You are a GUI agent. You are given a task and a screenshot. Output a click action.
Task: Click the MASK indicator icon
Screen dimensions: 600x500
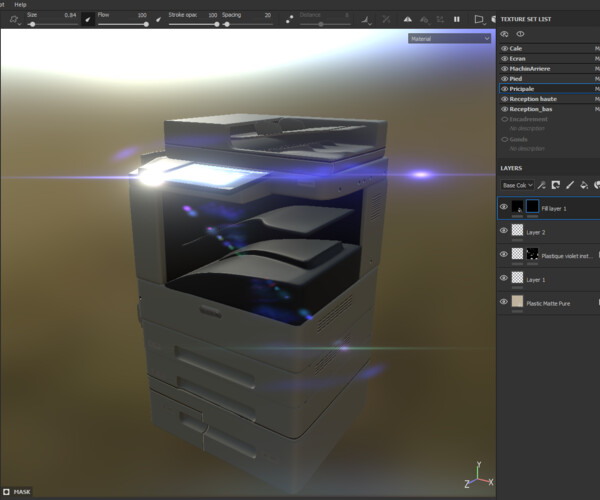pyautogui.click(x=6, y=492)
